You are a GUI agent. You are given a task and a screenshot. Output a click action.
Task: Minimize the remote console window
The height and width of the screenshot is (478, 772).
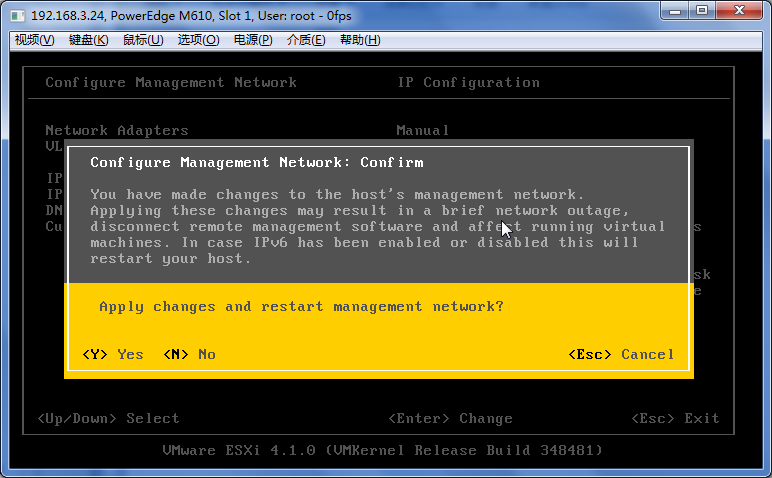676,11
